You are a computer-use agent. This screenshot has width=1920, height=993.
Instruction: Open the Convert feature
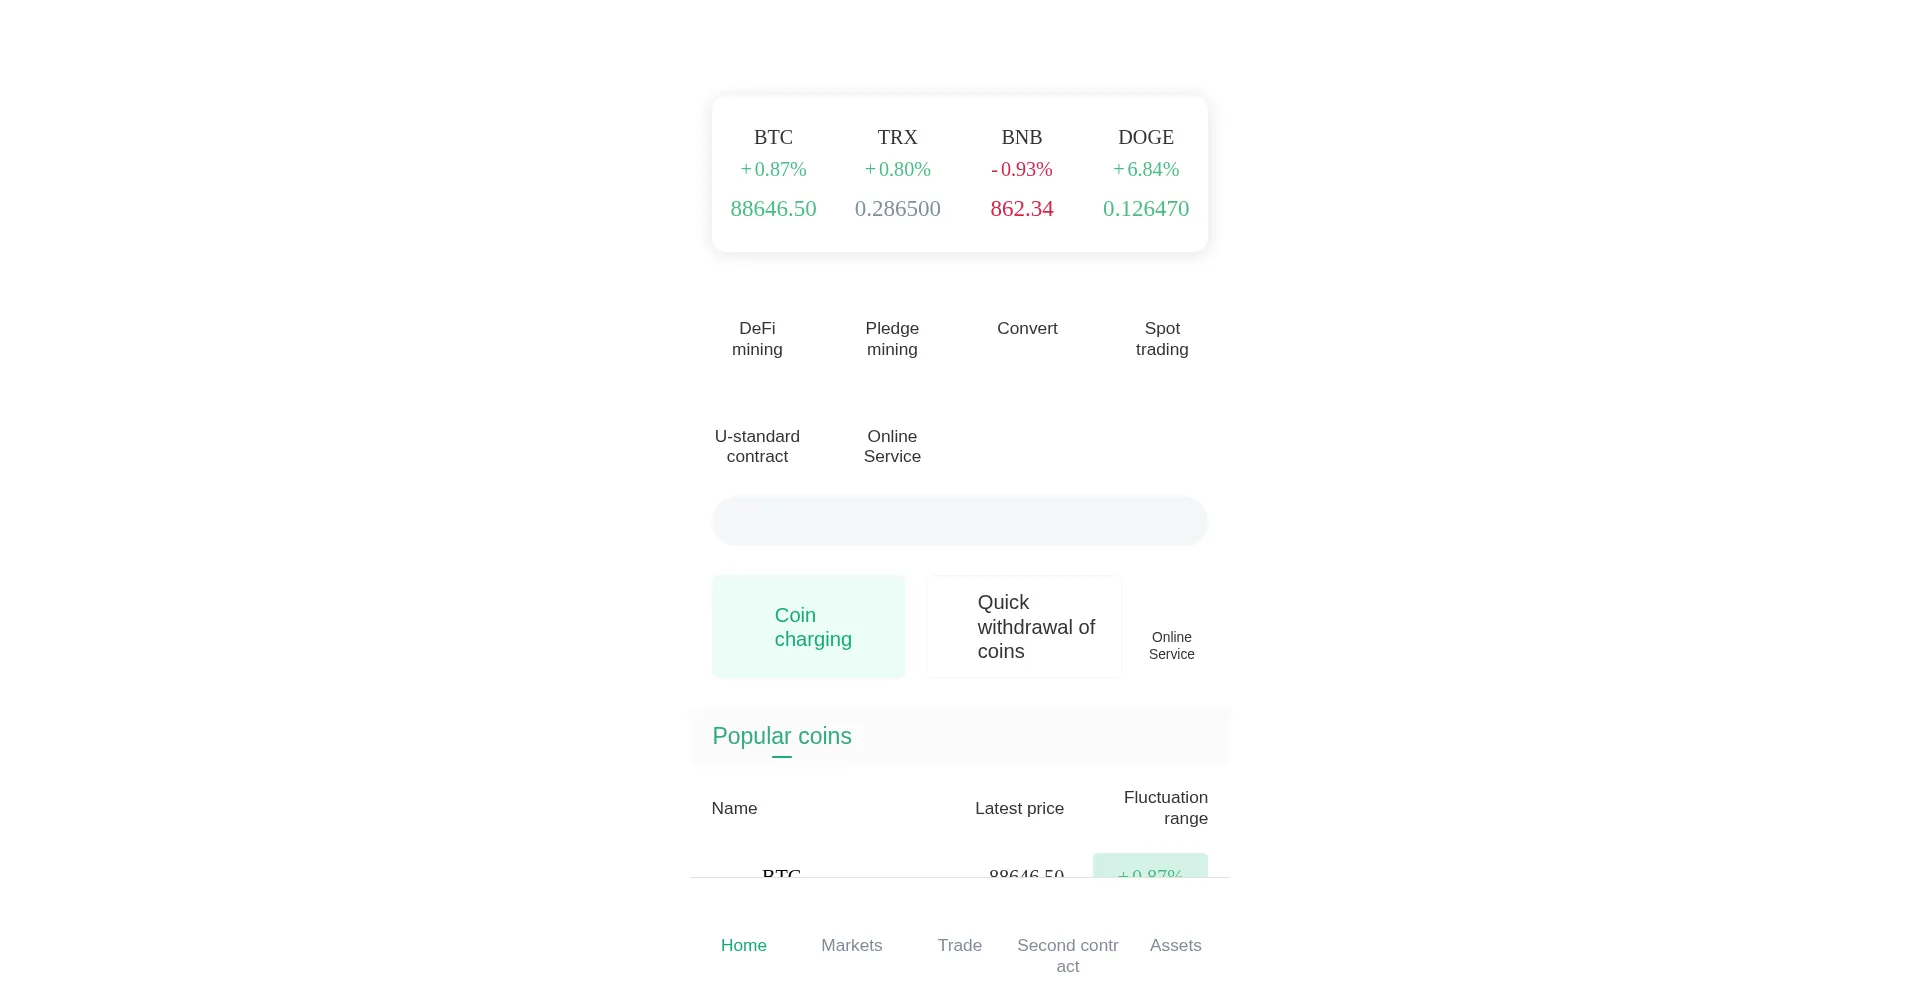1027,328
